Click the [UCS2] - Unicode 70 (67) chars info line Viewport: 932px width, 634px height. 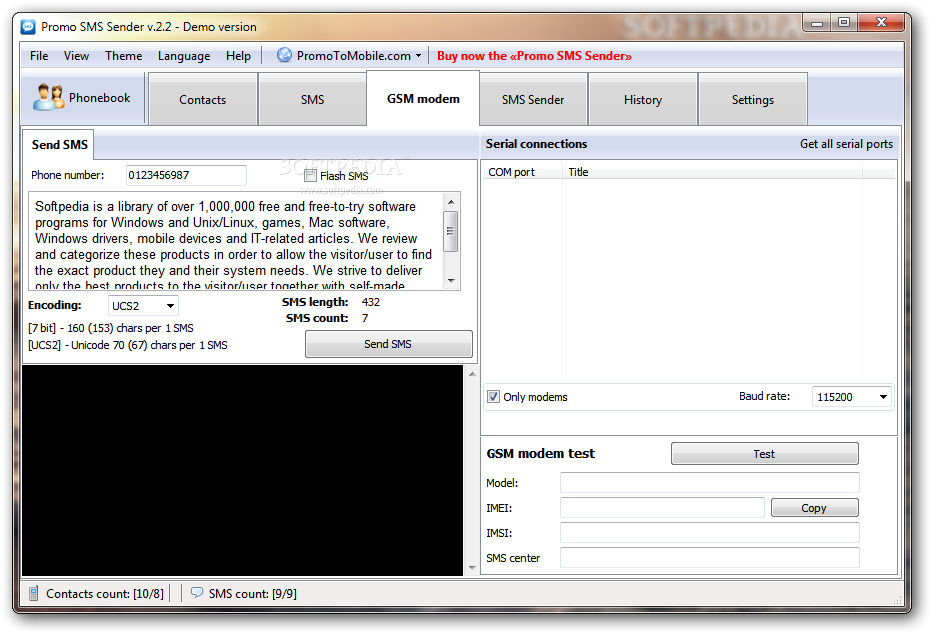coord(128,345)
